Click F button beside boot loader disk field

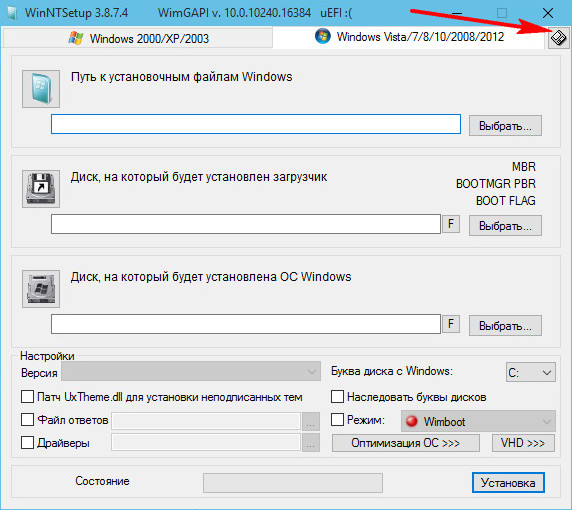click(451, 224)
